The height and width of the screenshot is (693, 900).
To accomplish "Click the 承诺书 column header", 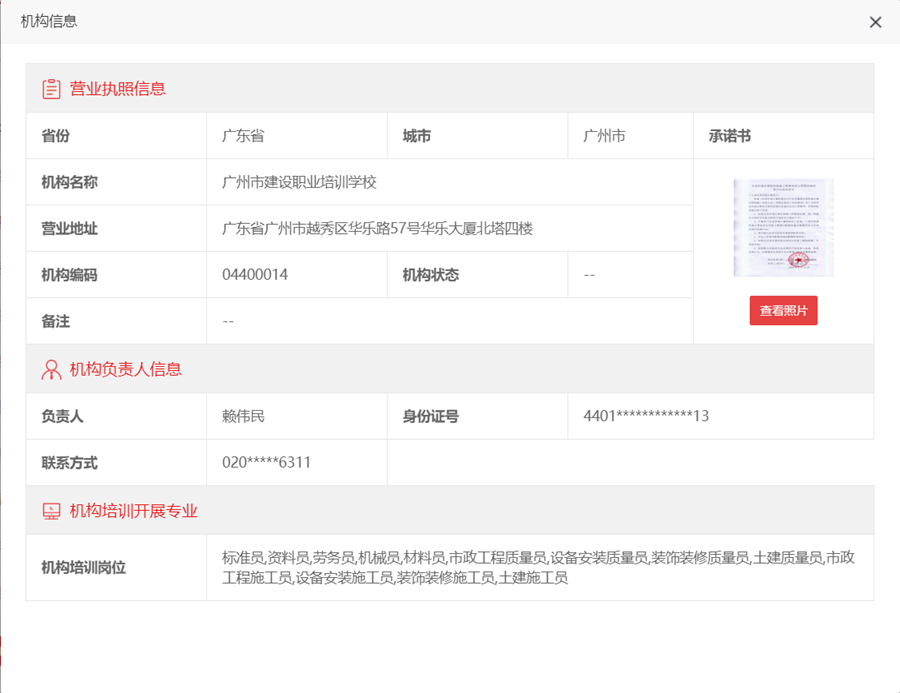I will point(783,136).
